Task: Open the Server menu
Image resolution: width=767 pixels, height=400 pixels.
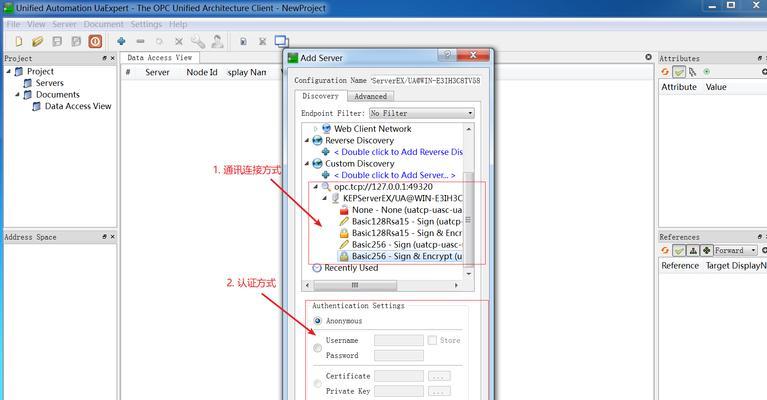Action: coord(64,24)
